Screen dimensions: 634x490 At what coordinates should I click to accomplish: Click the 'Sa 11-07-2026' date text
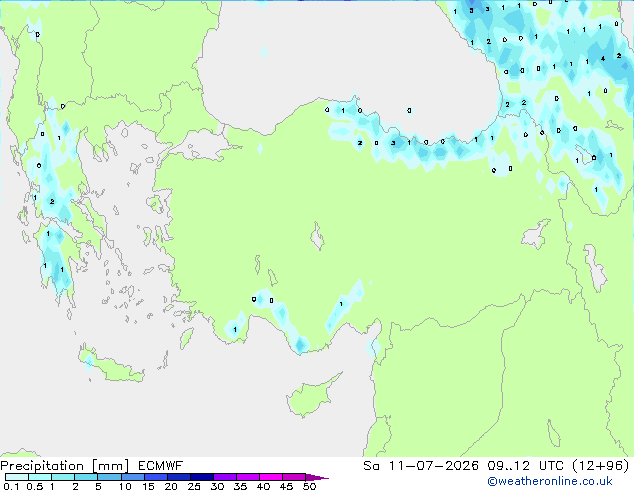pyautogui.click(x=421, y=466)
